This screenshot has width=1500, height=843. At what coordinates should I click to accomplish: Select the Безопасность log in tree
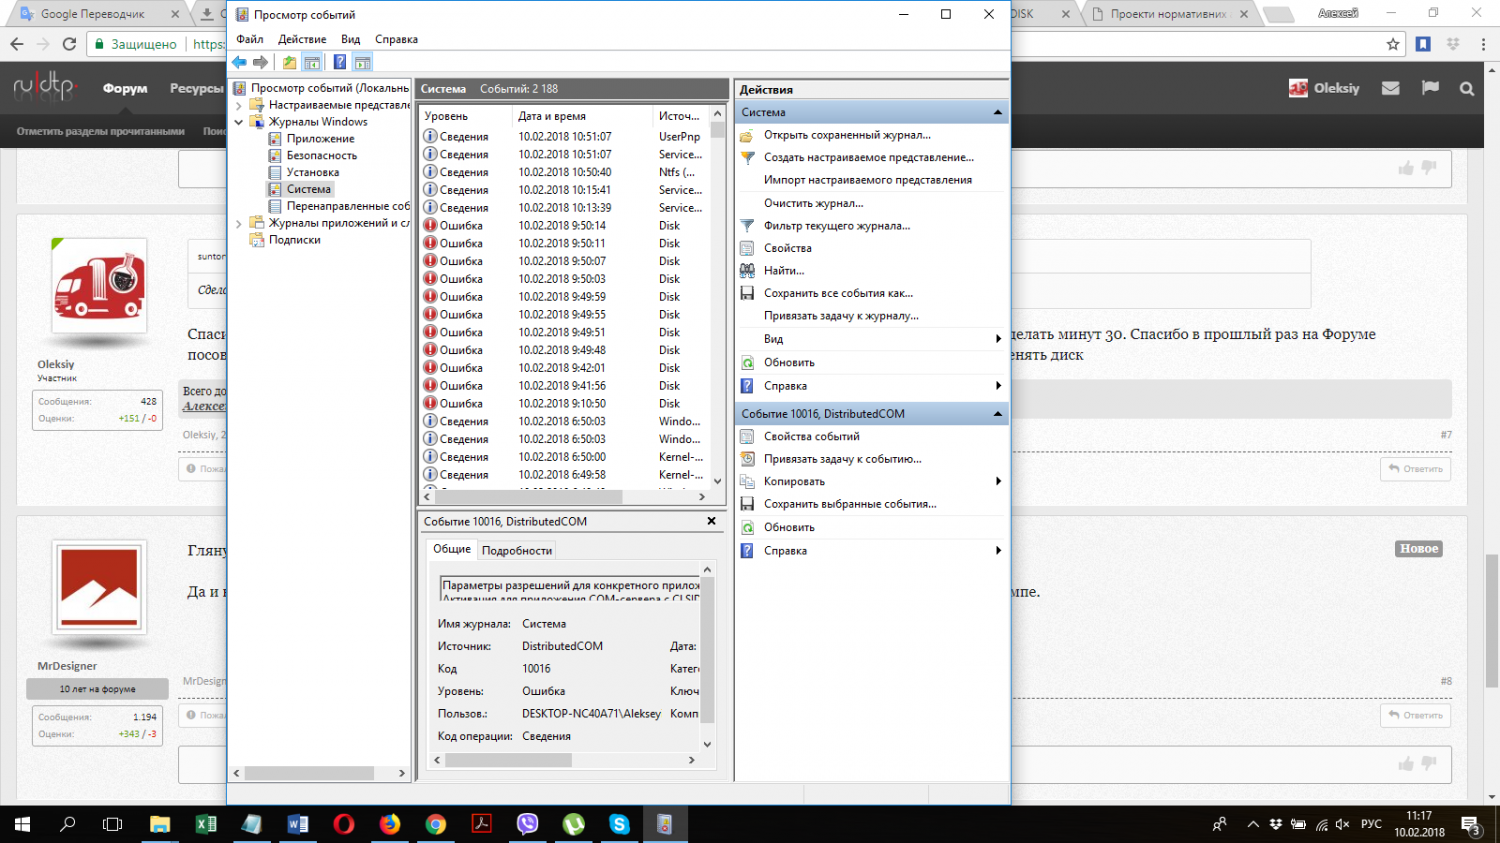(321, 156)
